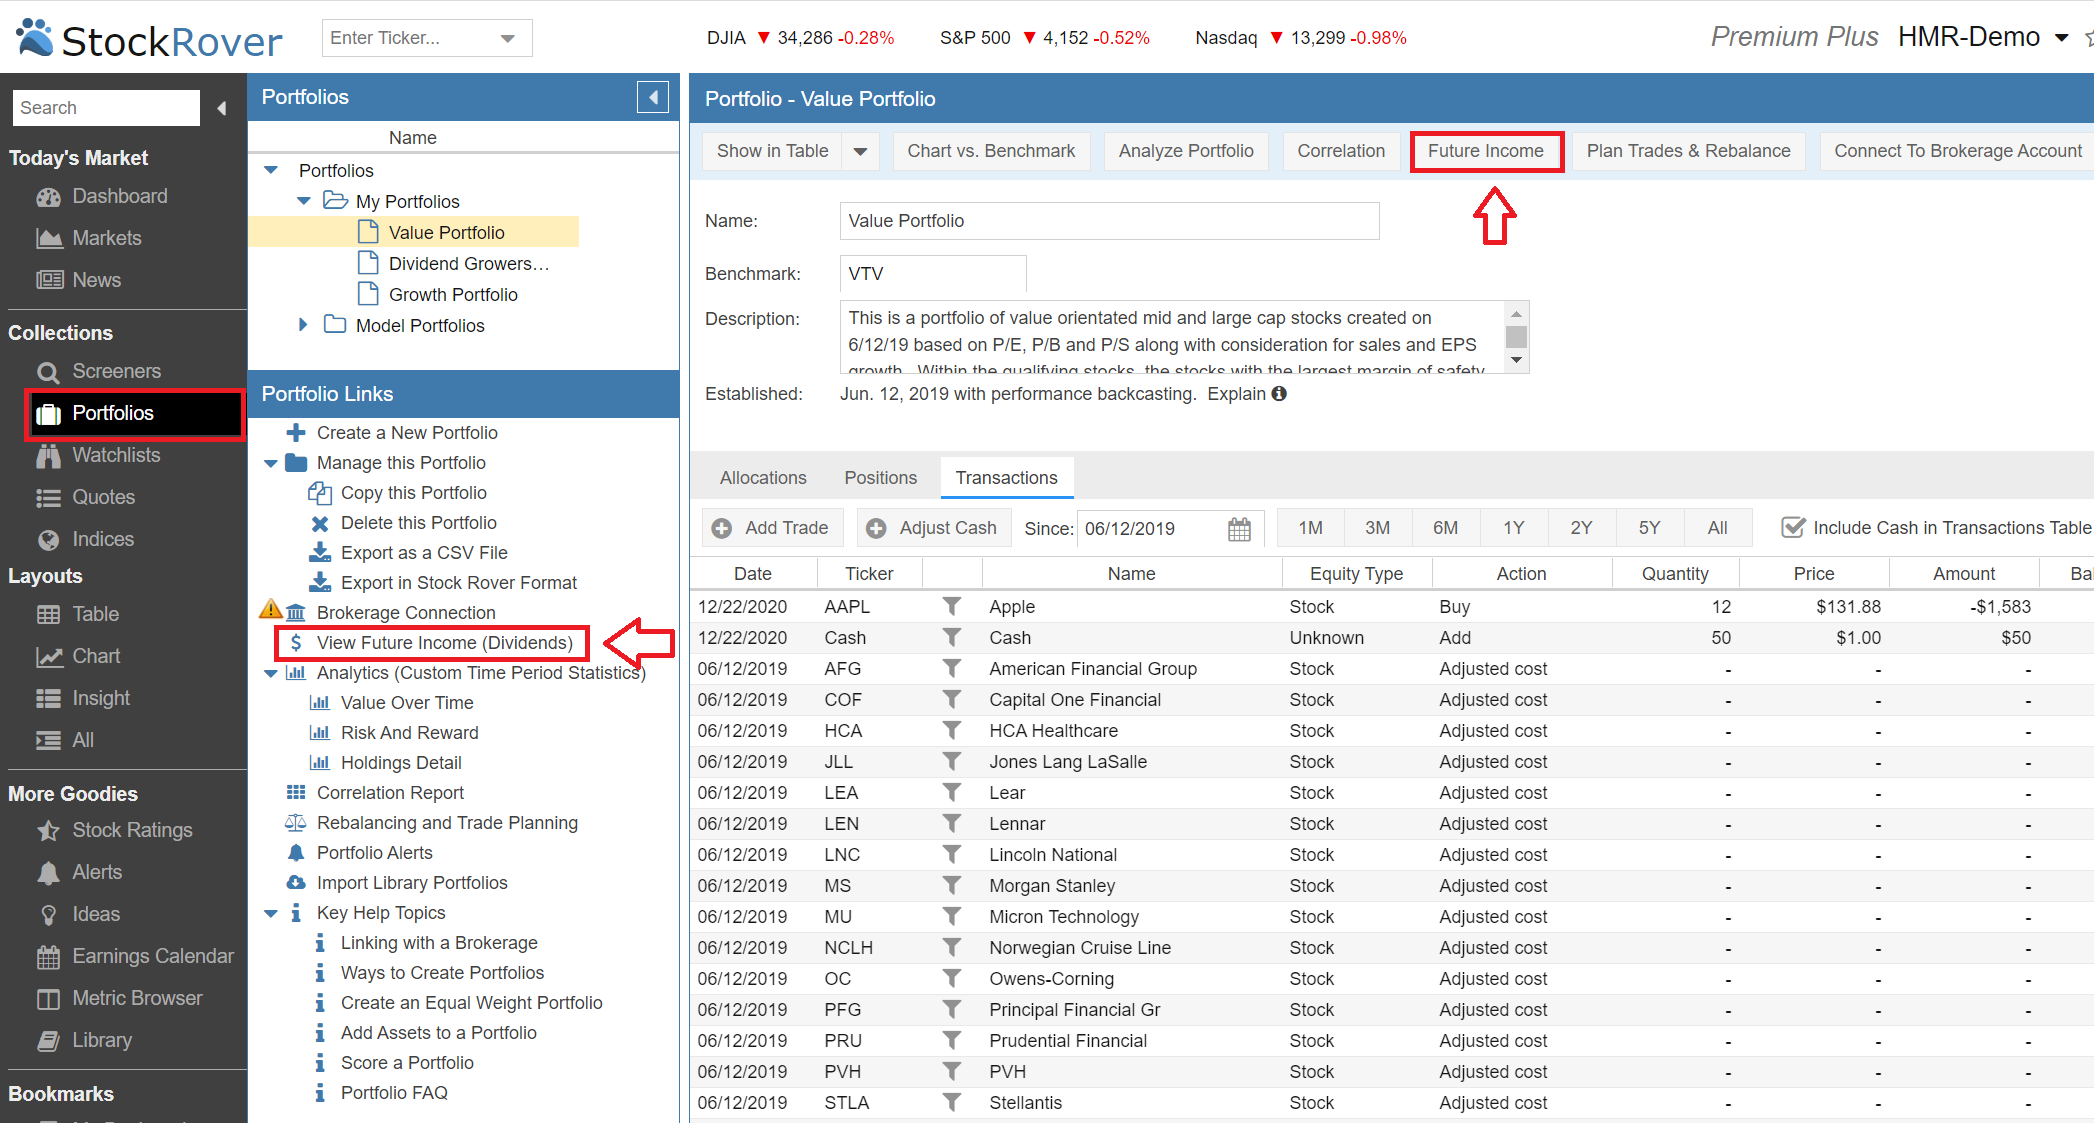Expand the Model Portfolios folder

tap(303, 325)
